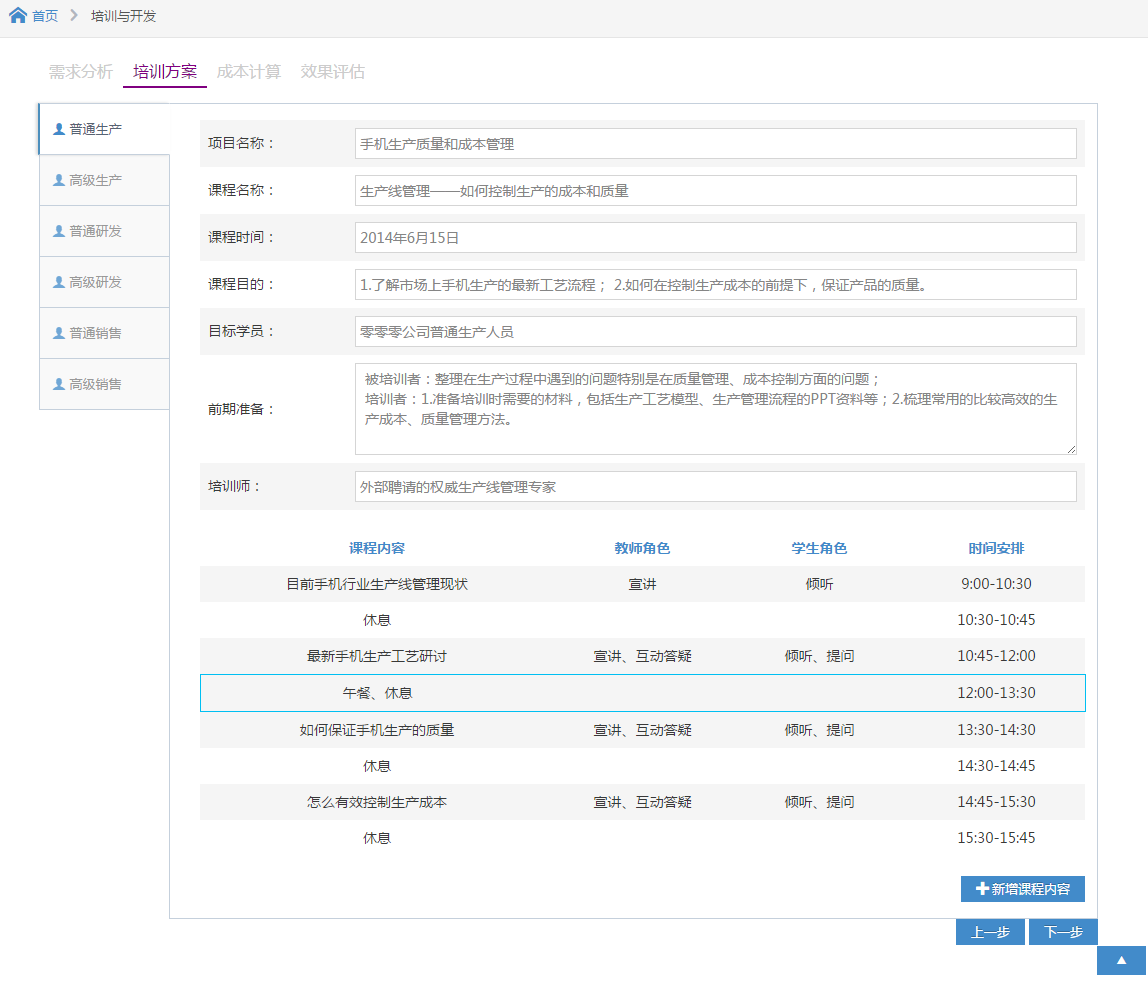The width and height of the screenshot is (1148, 992).
Task: Choose 普通研发 sidebar item
Action: point(104,231)
